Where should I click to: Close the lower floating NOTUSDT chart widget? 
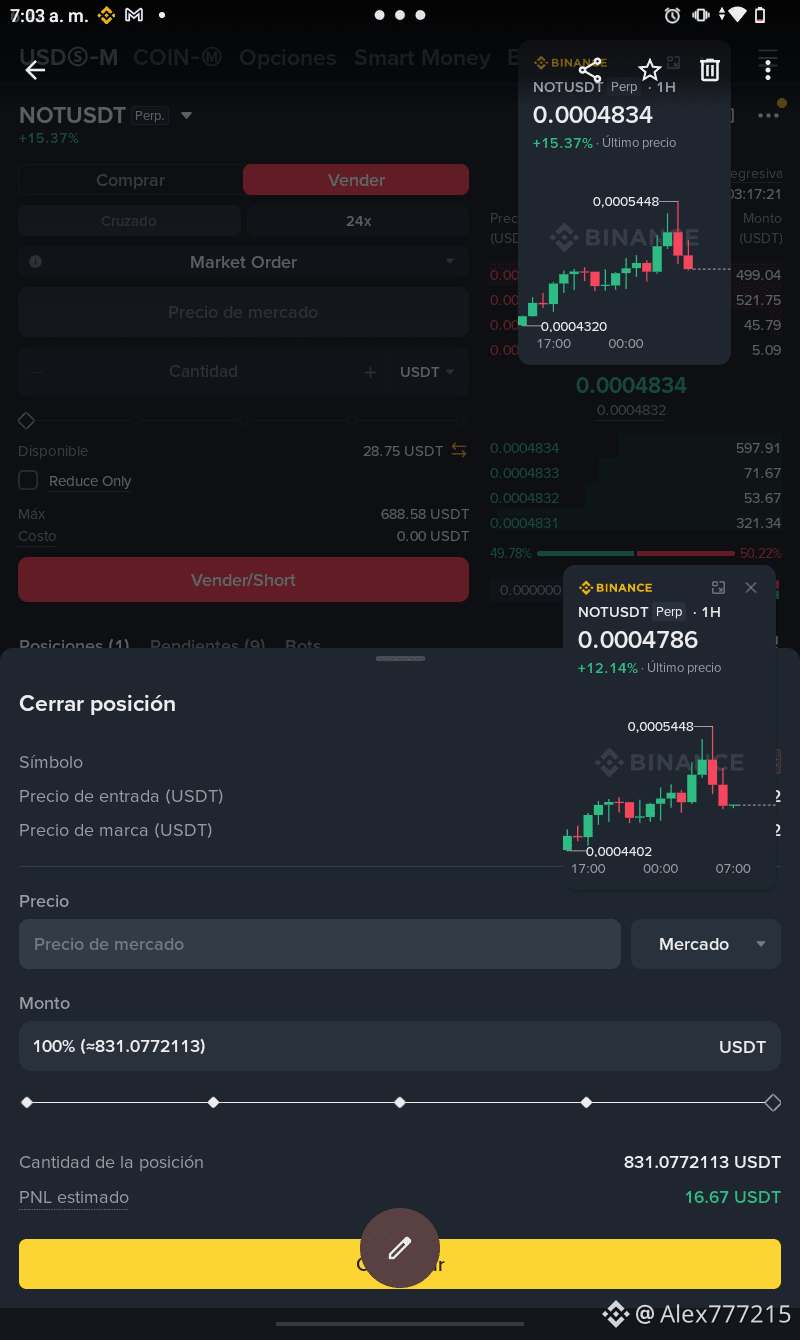pos(751,588)
